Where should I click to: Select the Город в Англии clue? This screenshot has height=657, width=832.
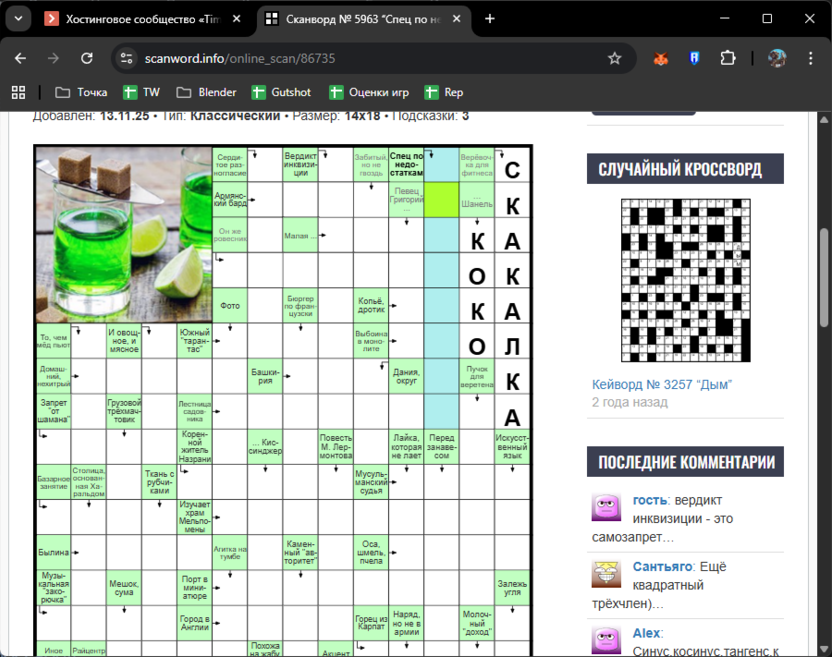click(x=194, y=623)
